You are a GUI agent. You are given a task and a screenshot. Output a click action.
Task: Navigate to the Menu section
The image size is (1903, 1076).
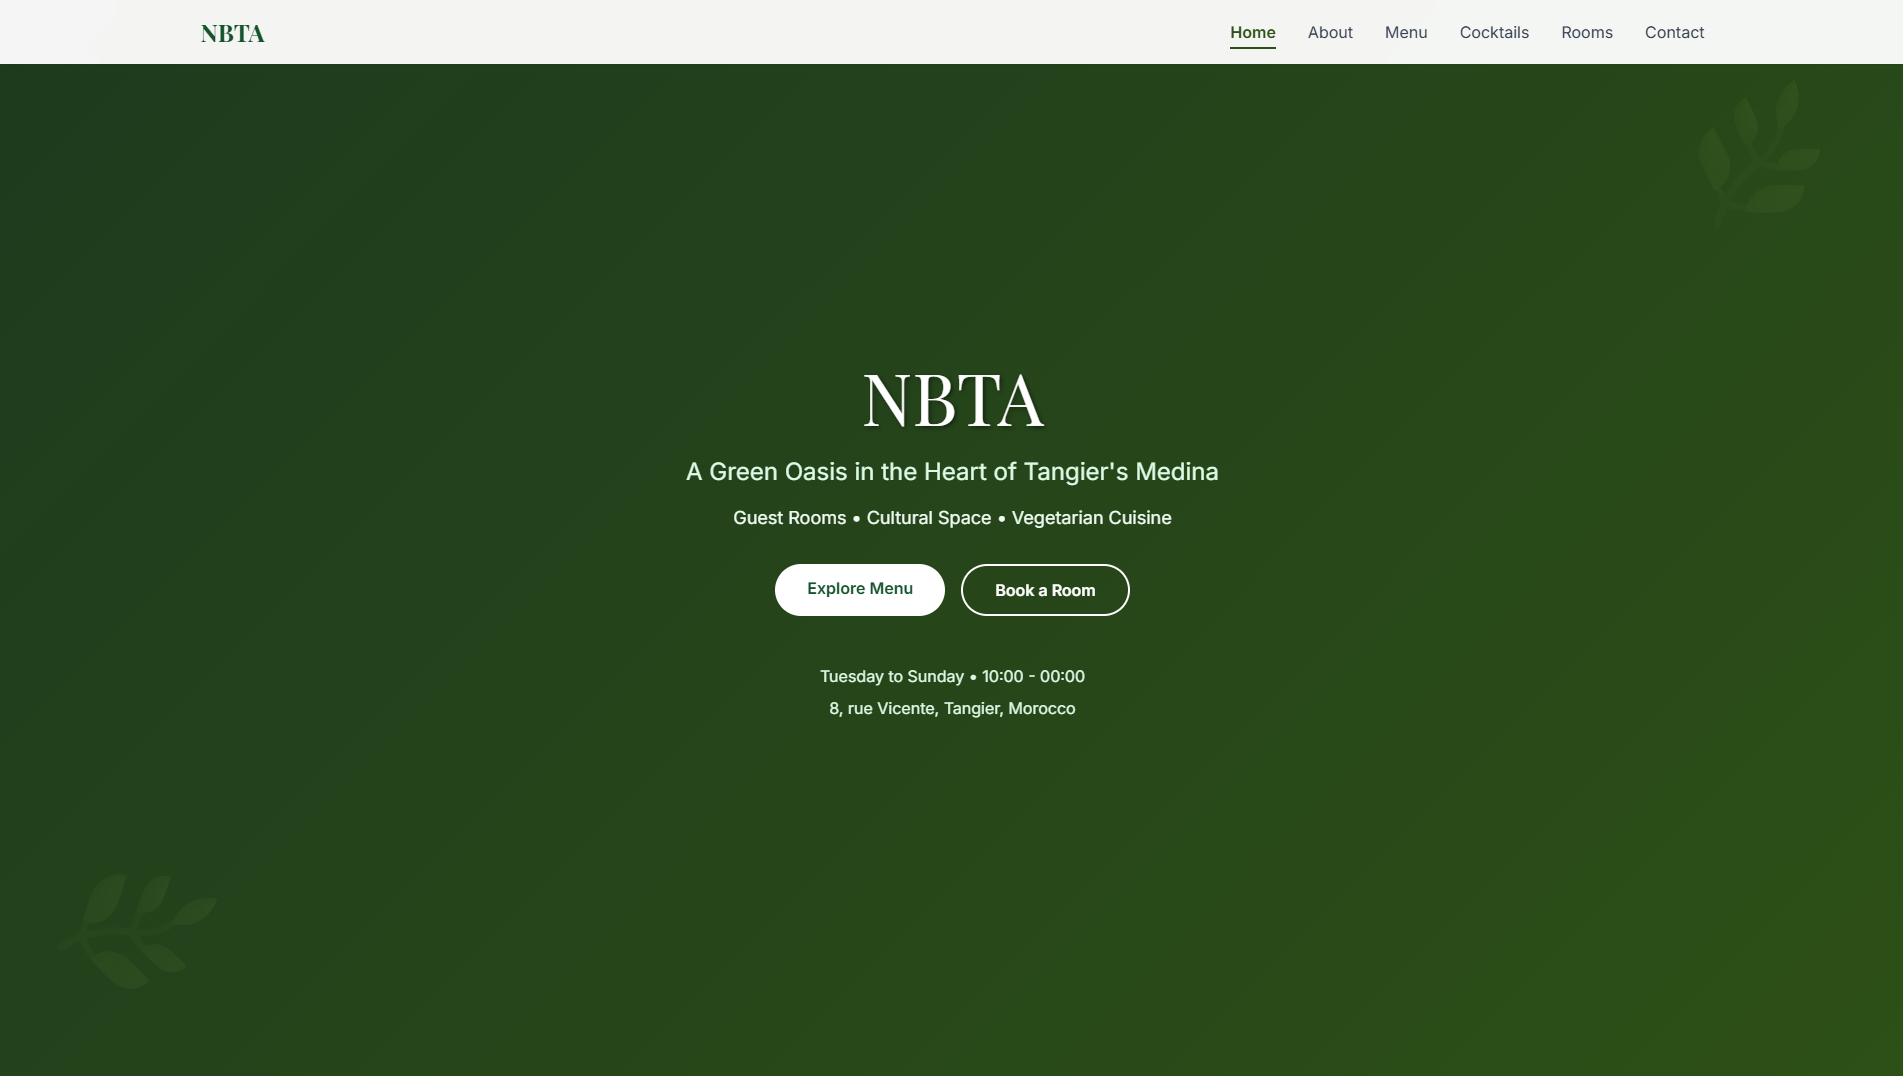[1405, 32]
